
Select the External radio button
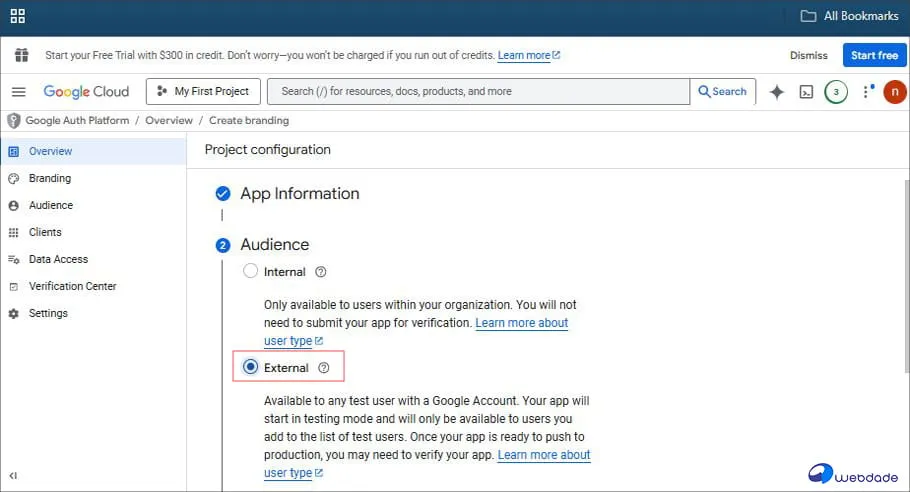251,367
